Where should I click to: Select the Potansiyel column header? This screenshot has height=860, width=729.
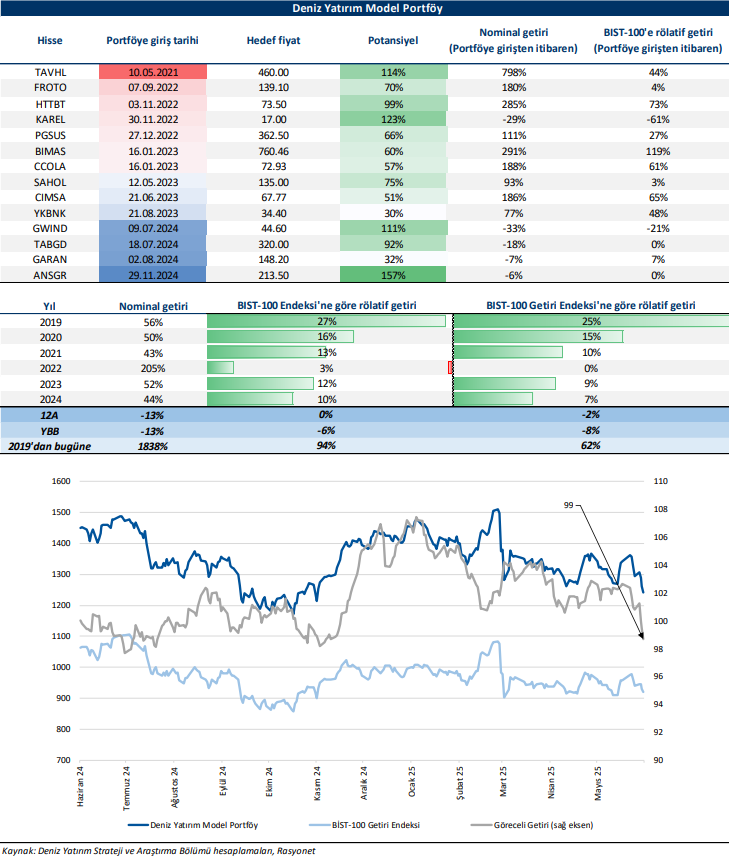(392, 40)
